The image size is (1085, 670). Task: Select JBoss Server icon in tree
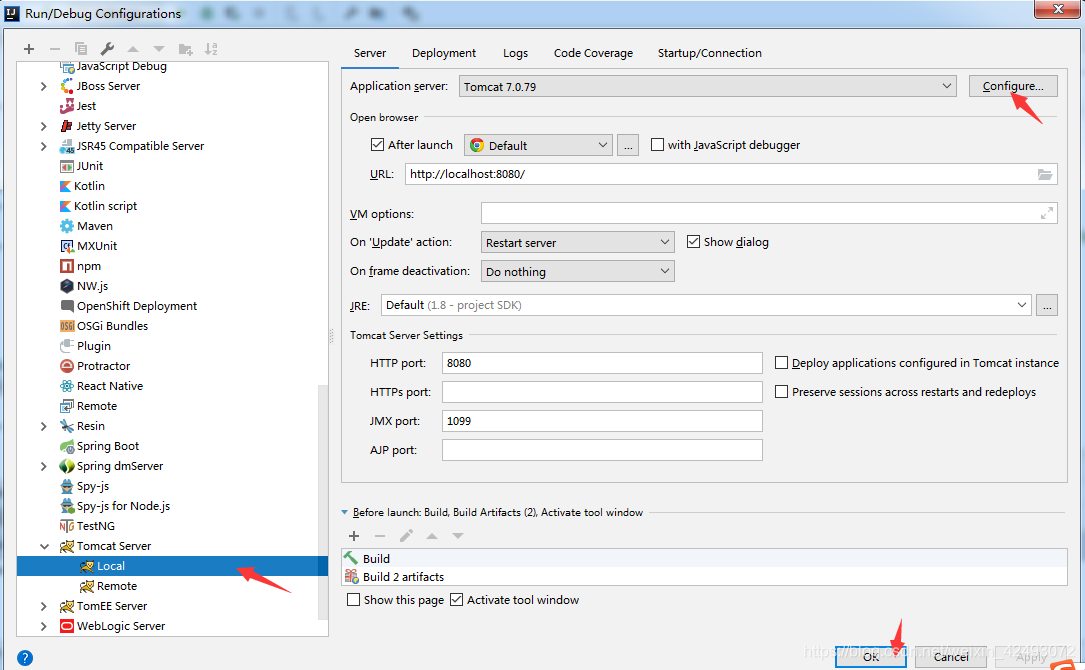(66, 86)
